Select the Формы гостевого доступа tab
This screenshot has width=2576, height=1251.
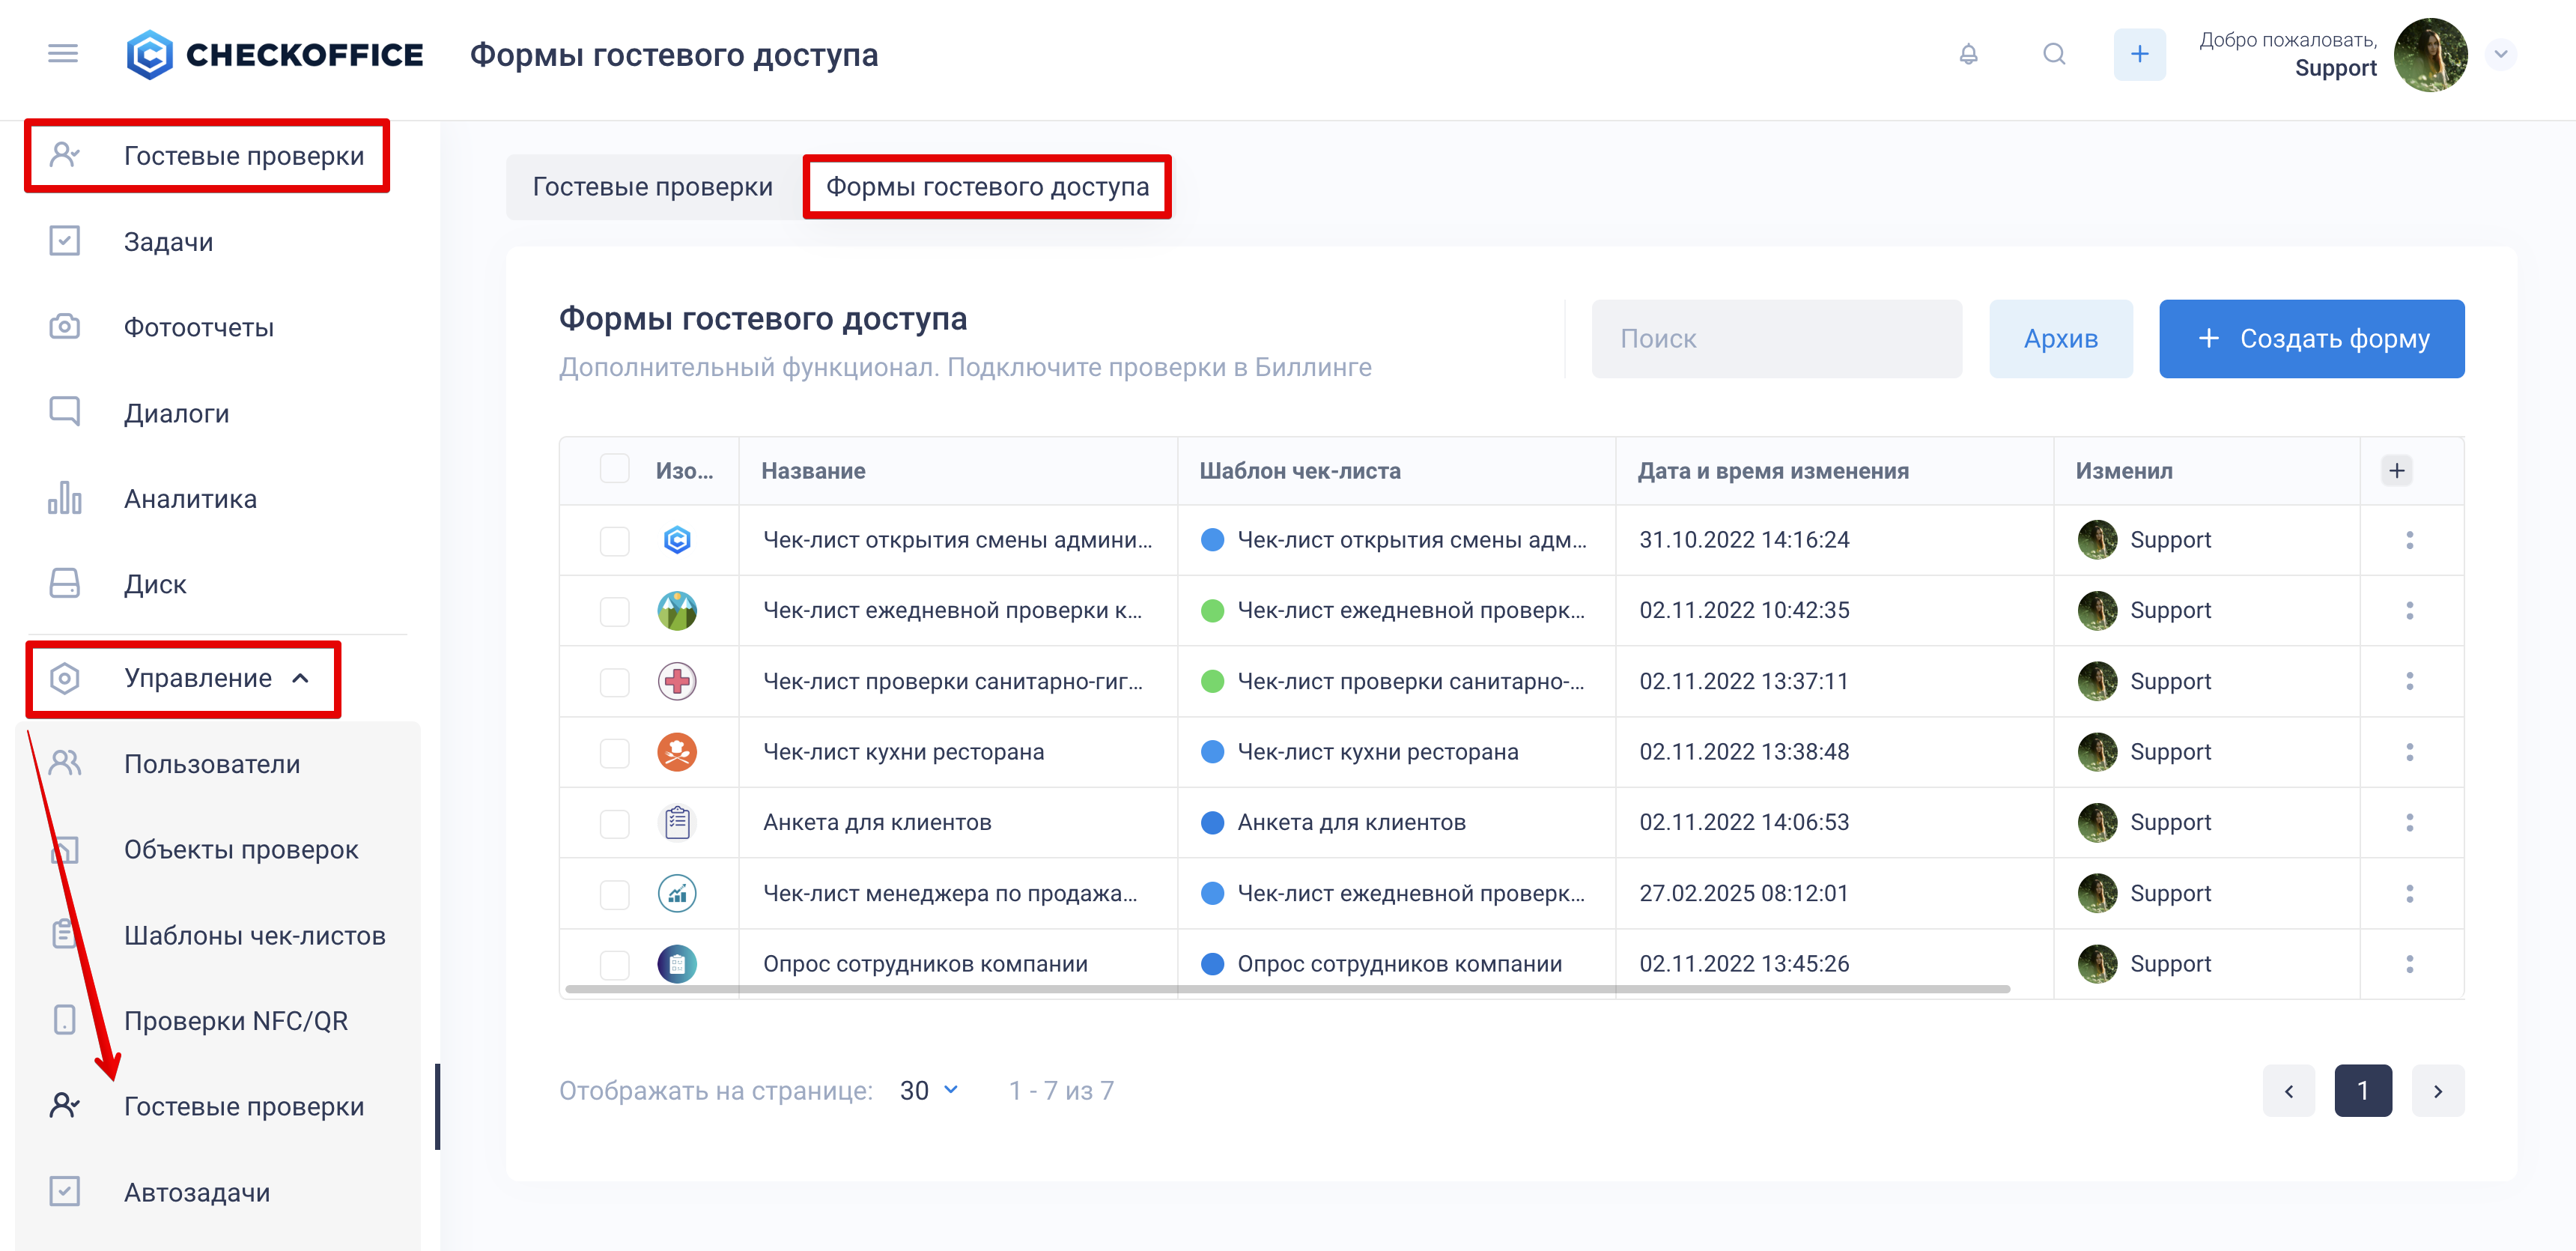click(x=987, y=187)
